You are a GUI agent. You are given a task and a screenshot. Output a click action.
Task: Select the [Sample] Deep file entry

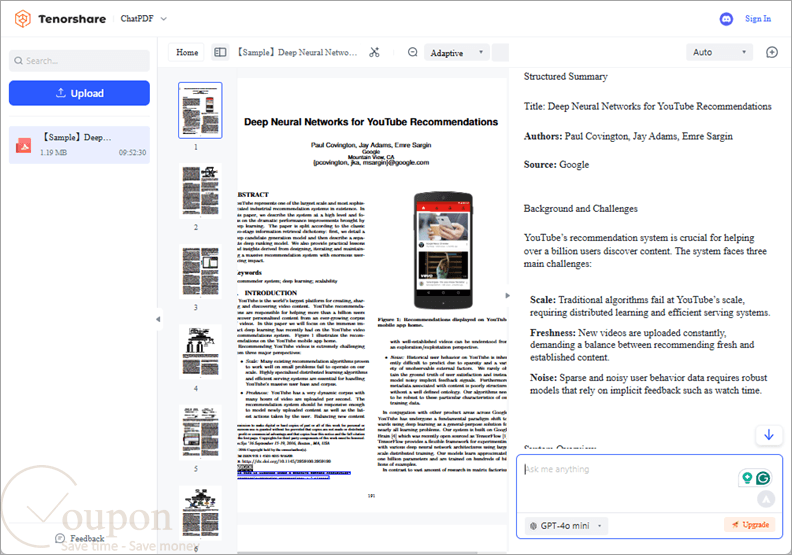79,145
